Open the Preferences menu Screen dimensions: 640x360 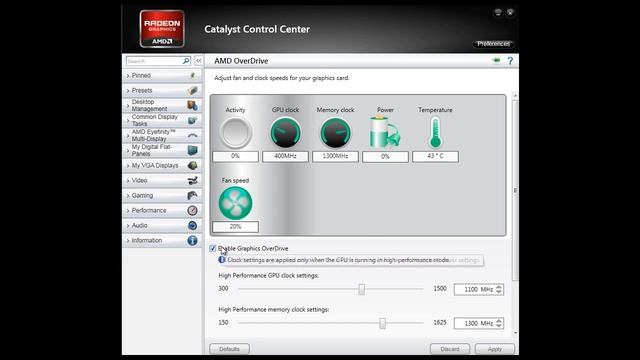click(x=493, y=44)
